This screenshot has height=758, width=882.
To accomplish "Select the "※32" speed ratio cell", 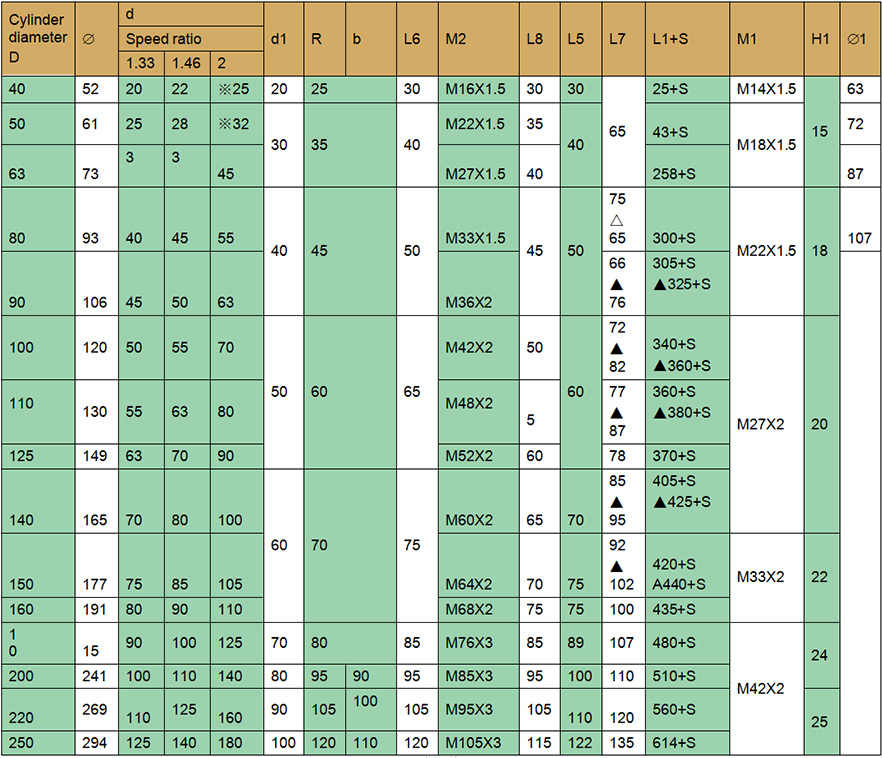I will (x=237, y=124).
